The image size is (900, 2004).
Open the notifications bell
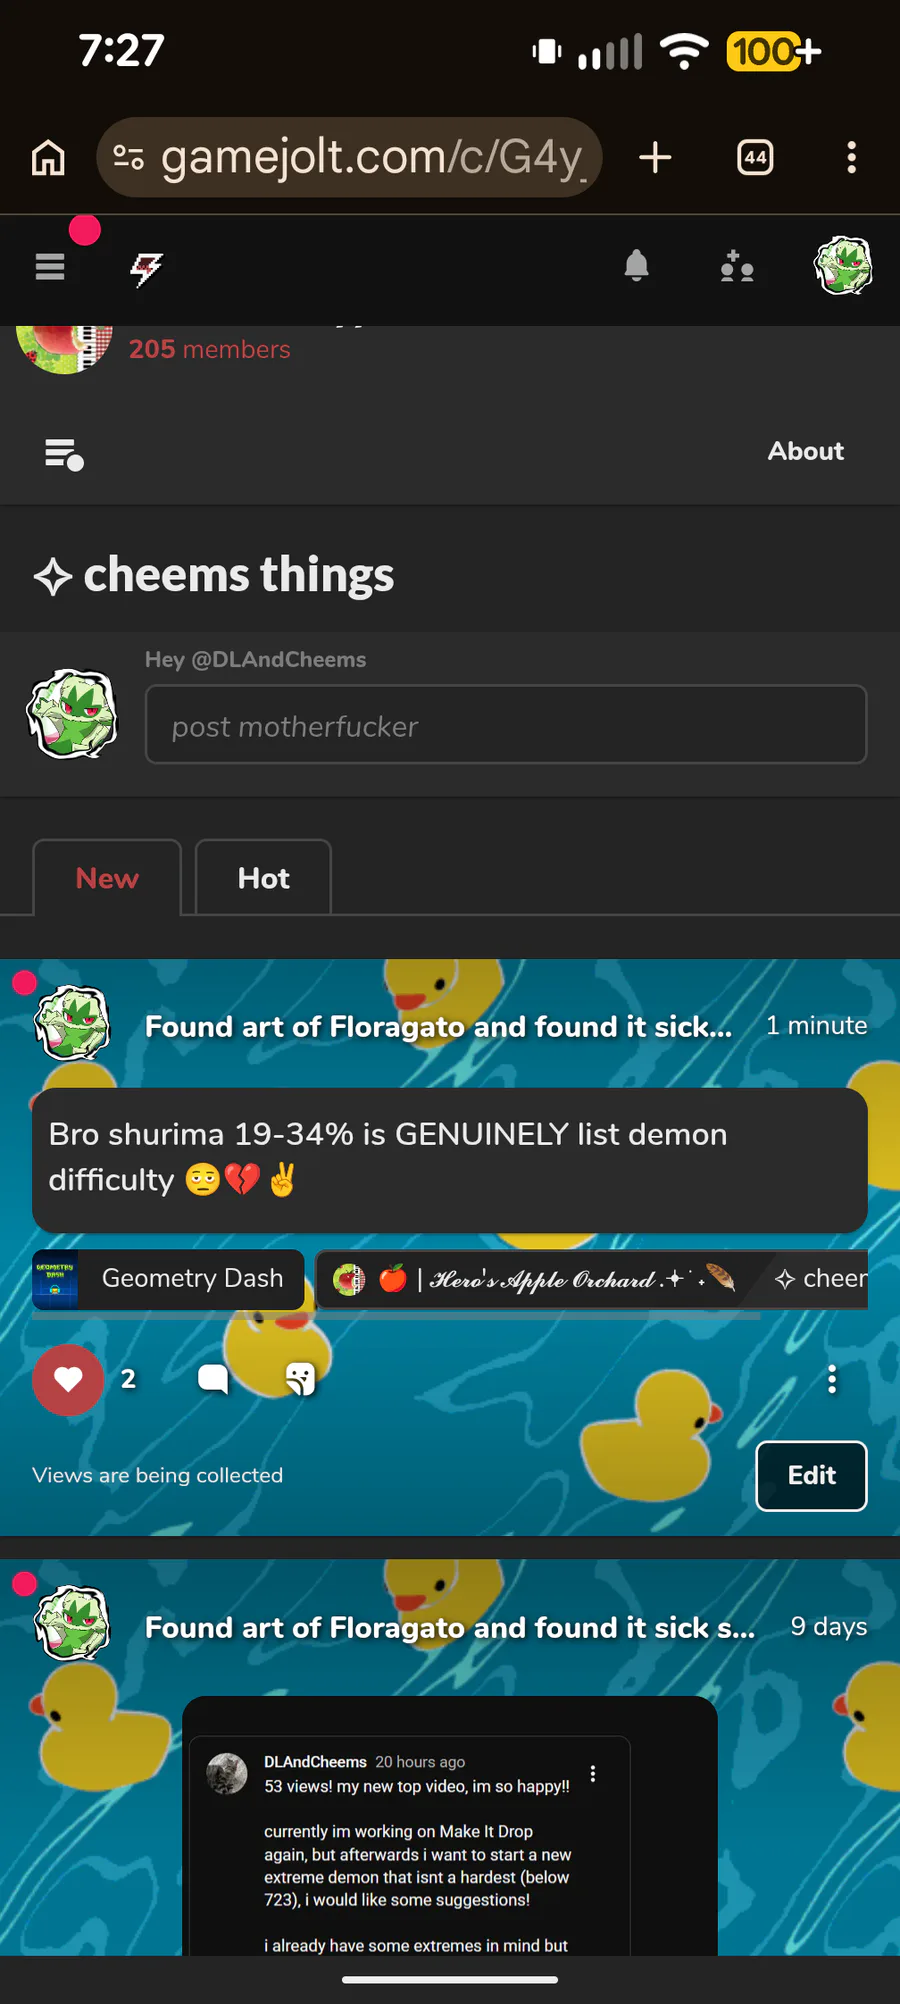[636, 266]
